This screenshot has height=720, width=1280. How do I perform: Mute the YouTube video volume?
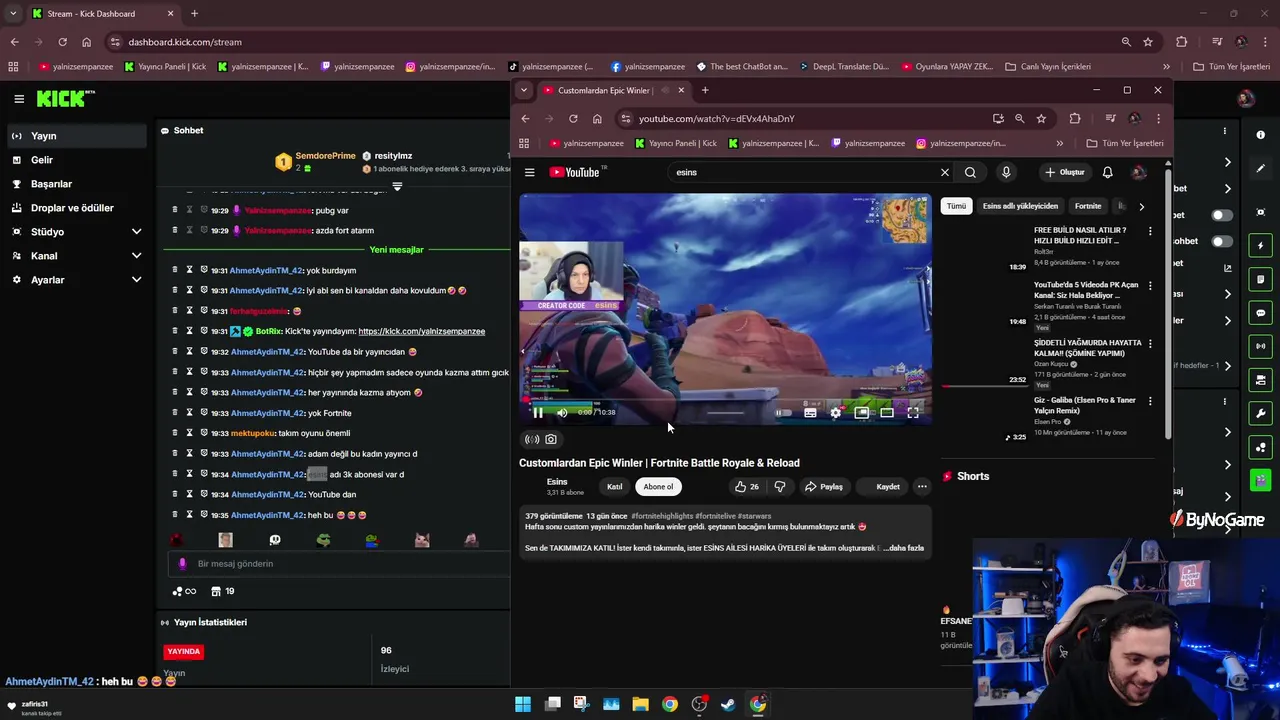(x=562, y=412)
